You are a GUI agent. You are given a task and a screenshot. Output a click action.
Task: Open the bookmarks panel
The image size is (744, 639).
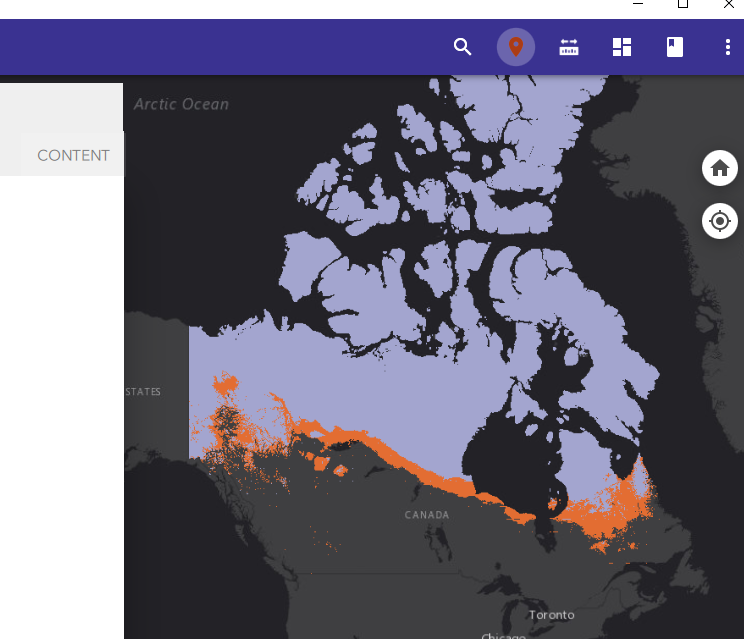[x=675, y=47]
